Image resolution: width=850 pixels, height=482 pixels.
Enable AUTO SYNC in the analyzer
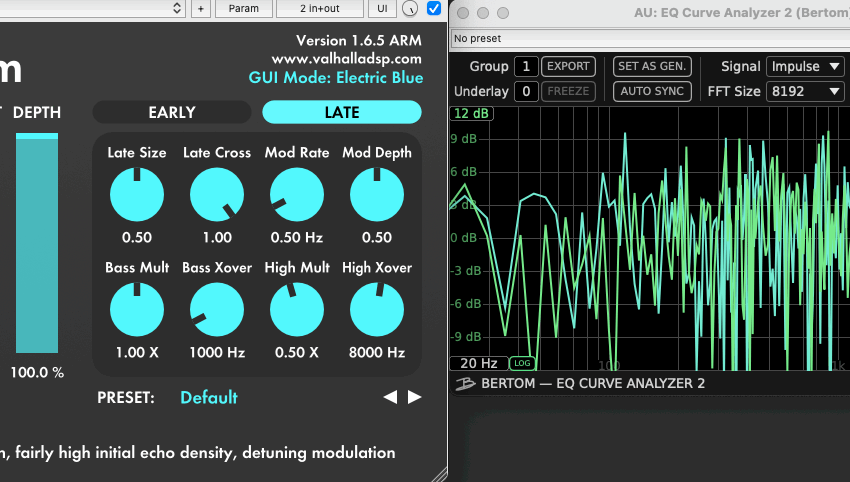click(652, 91)
